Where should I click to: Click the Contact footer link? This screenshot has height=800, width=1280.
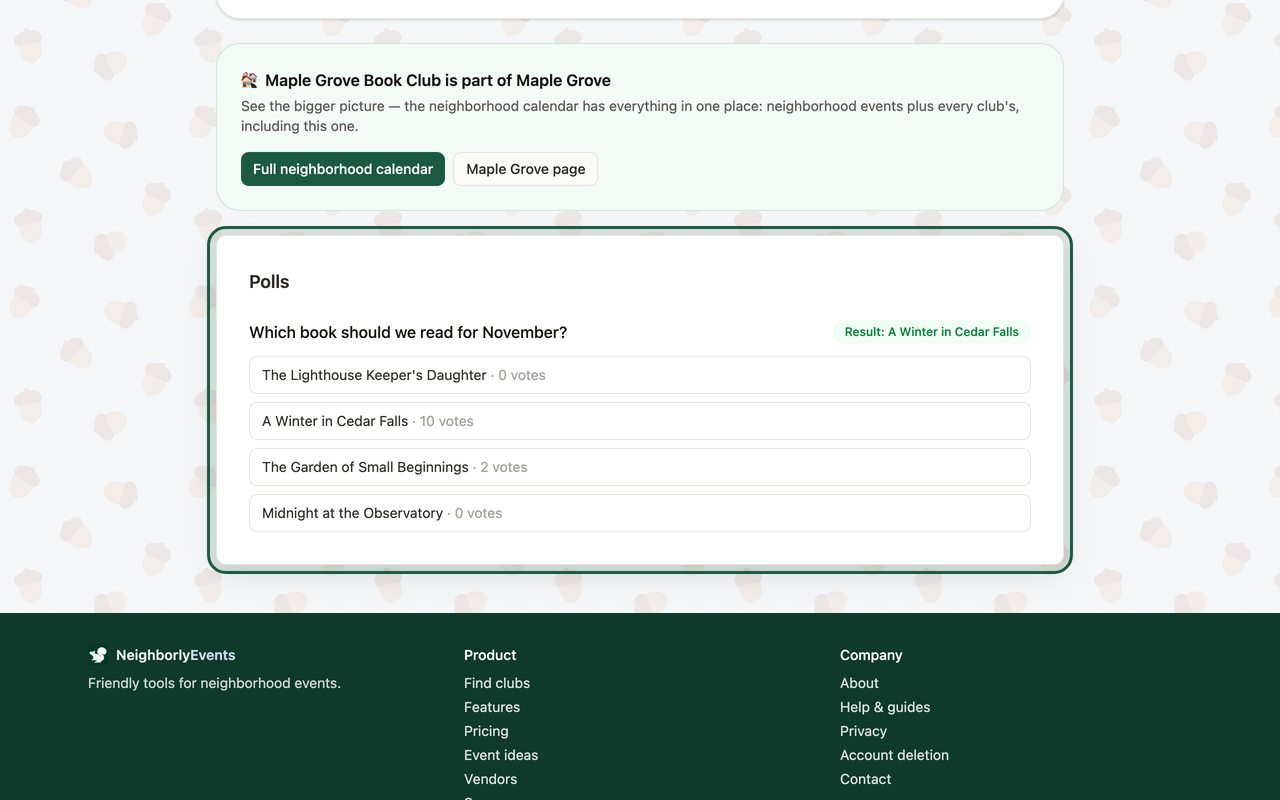866,779
